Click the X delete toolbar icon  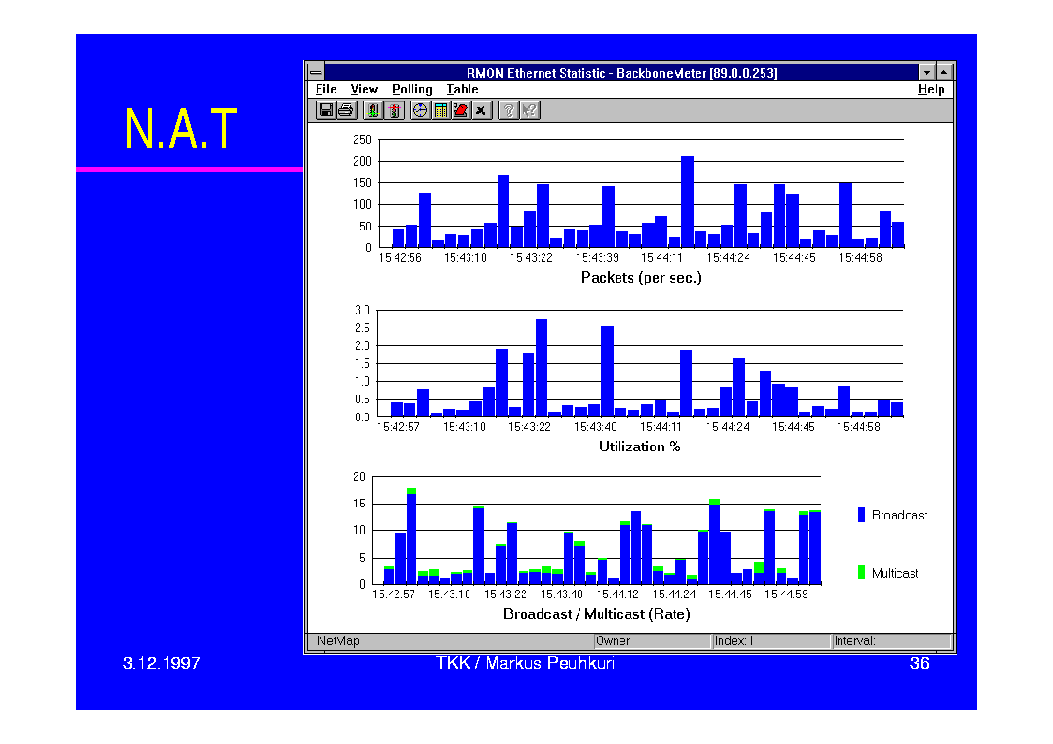click(x=481, y=110)
